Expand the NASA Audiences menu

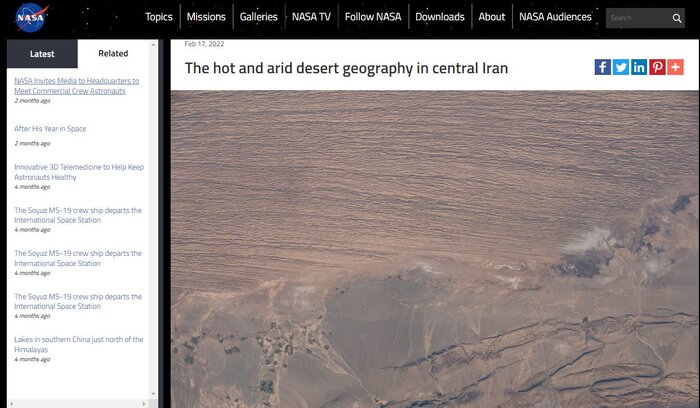coord(555,17)
